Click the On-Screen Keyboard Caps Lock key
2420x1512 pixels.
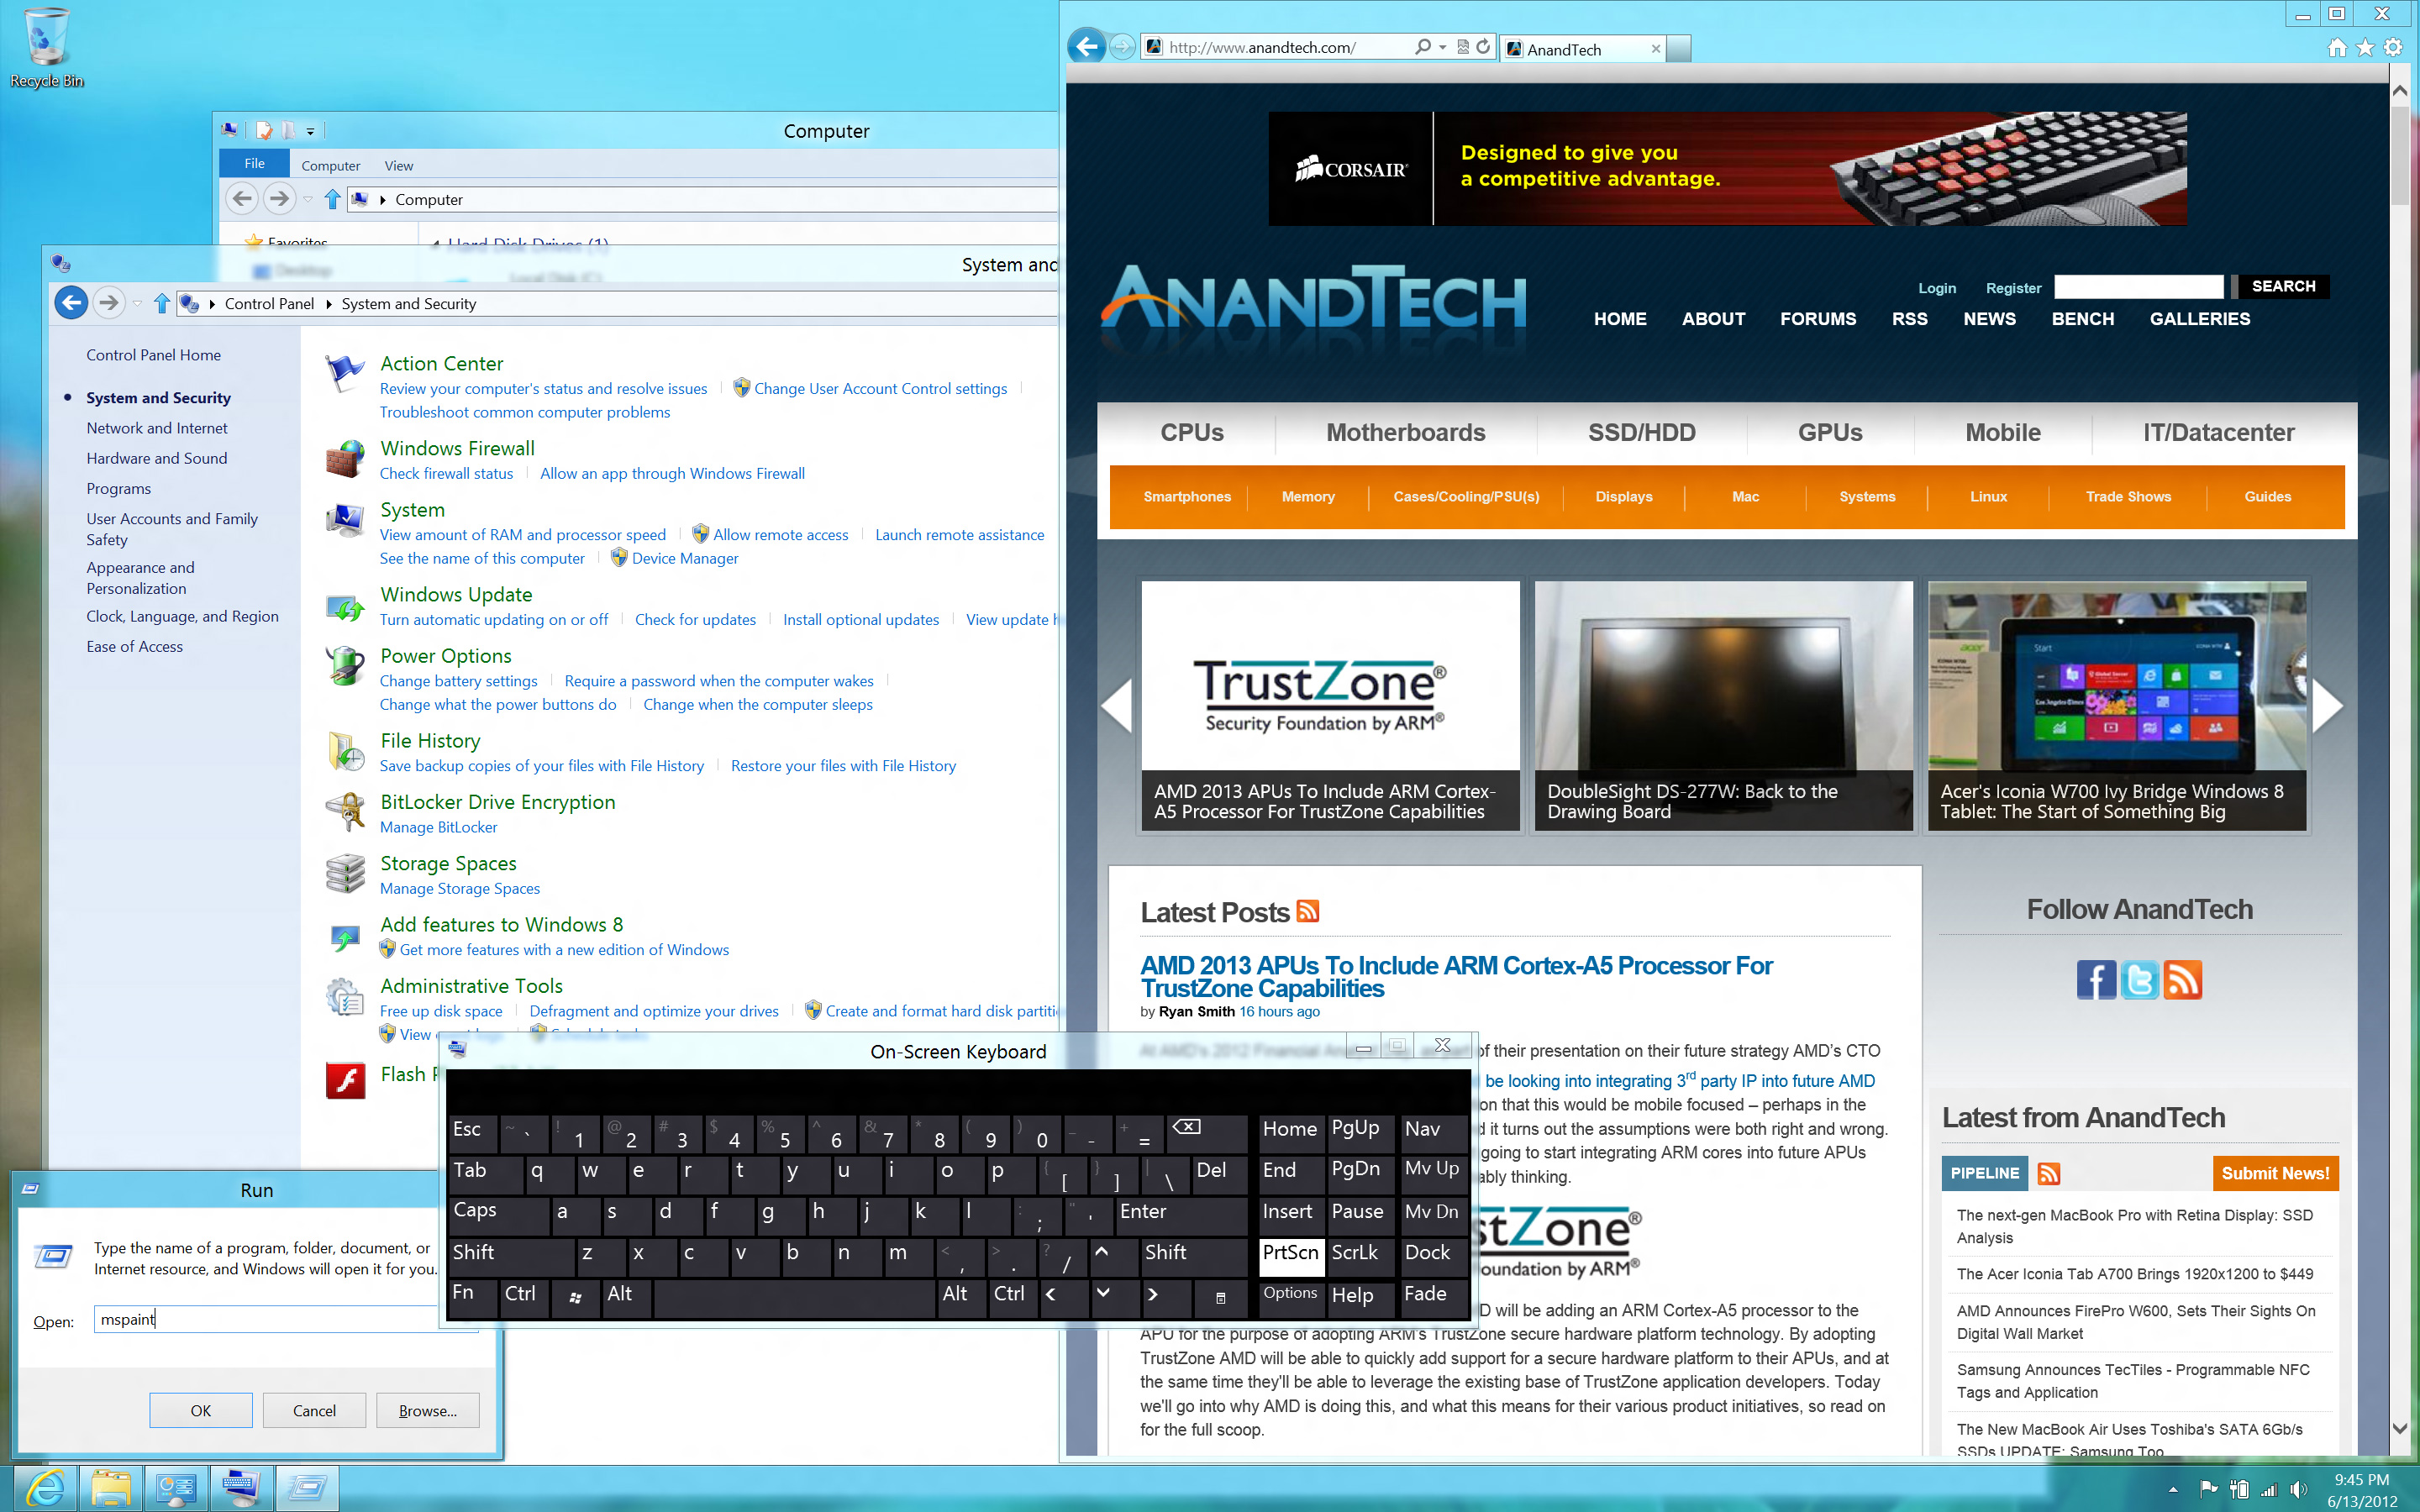point(479,1210)
